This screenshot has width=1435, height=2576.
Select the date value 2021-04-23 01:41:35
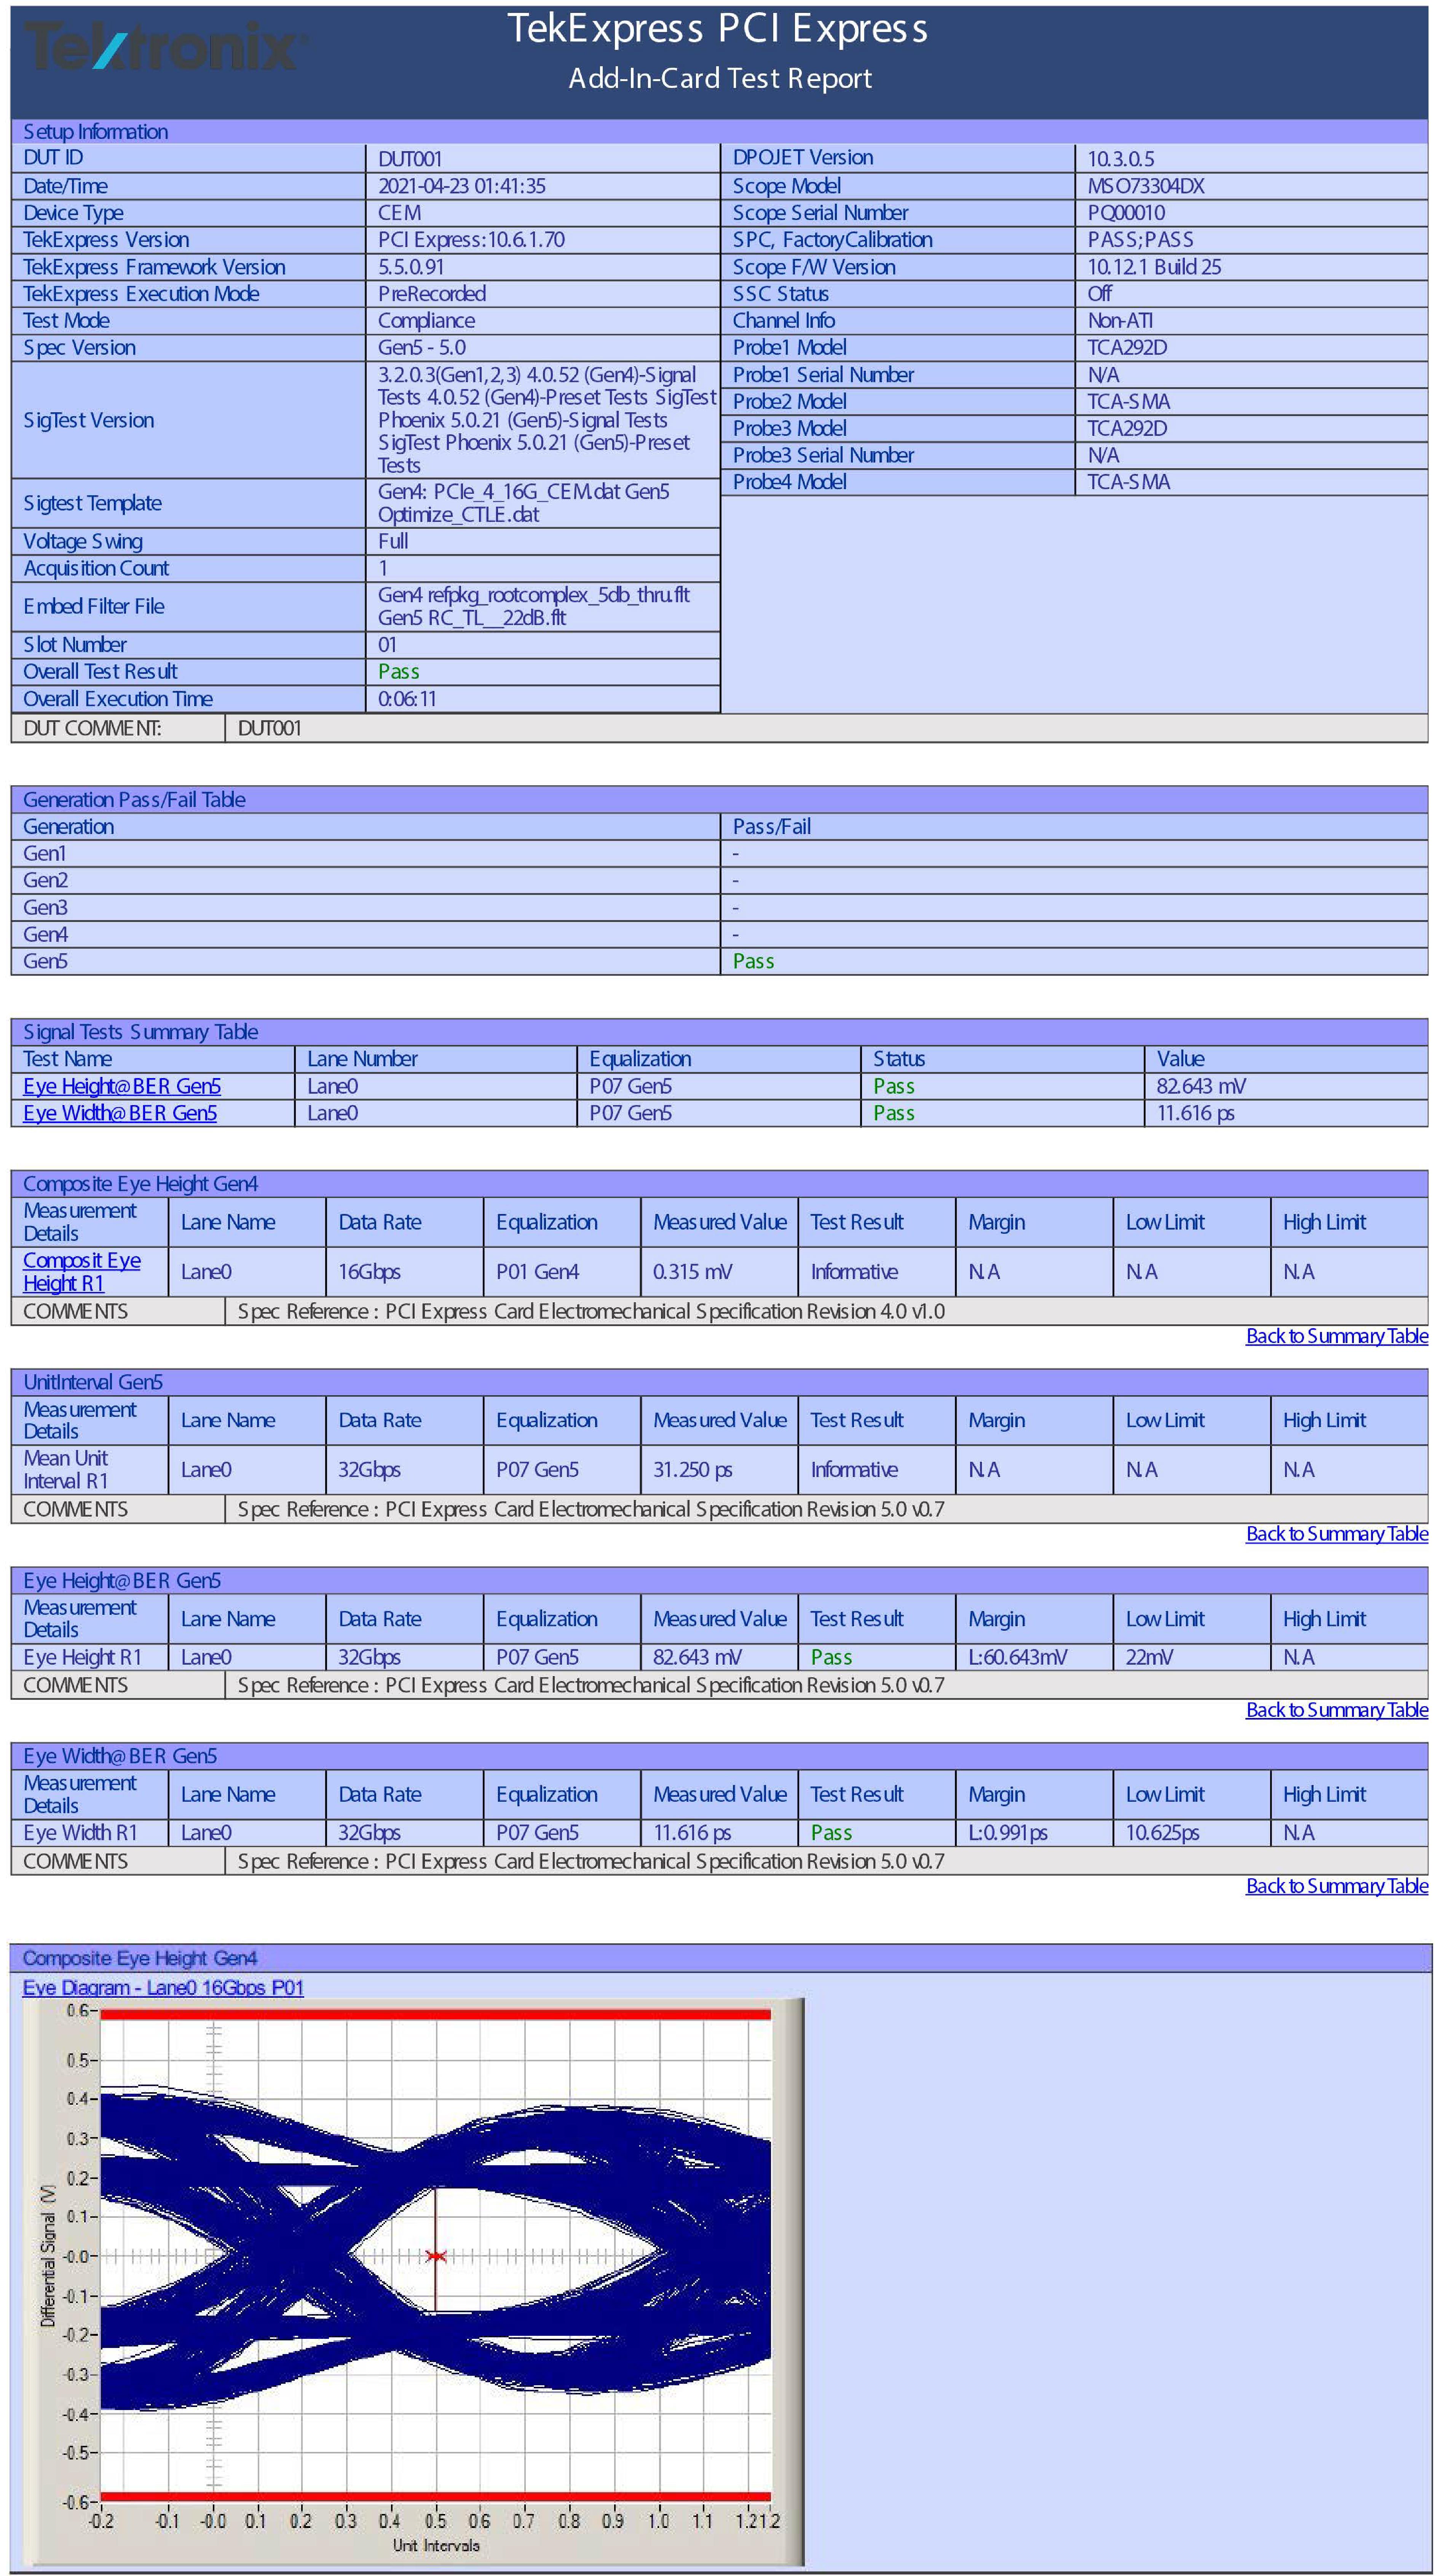pyautogui.click(x=462, y=186)
